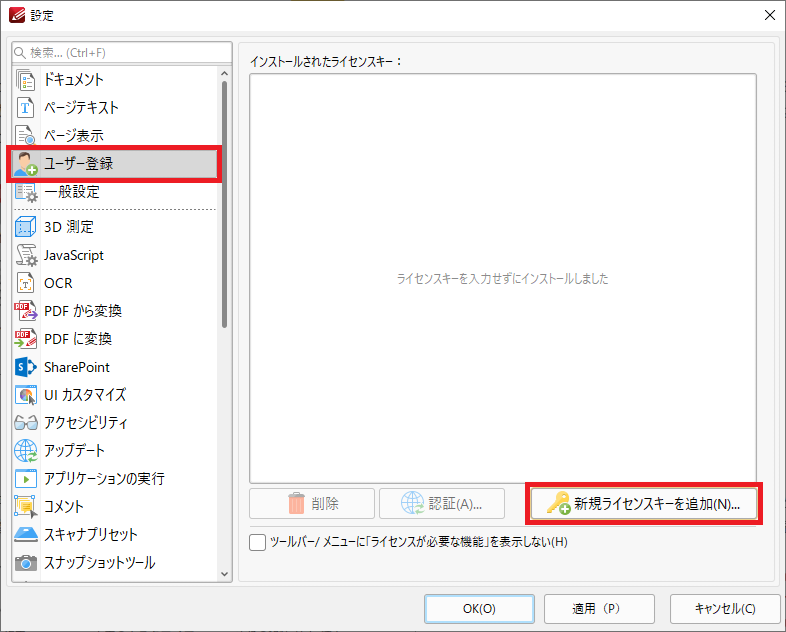
Task: Open PDF から変換 label
Action: (x=83, y=311)
